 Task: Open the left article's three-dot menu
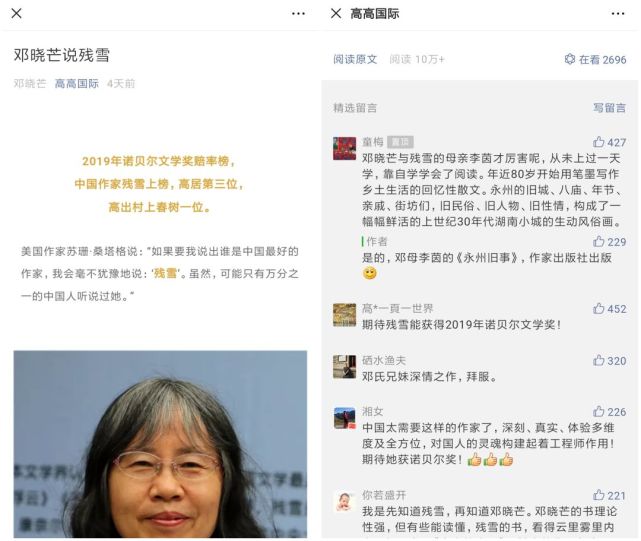[298, 14]
